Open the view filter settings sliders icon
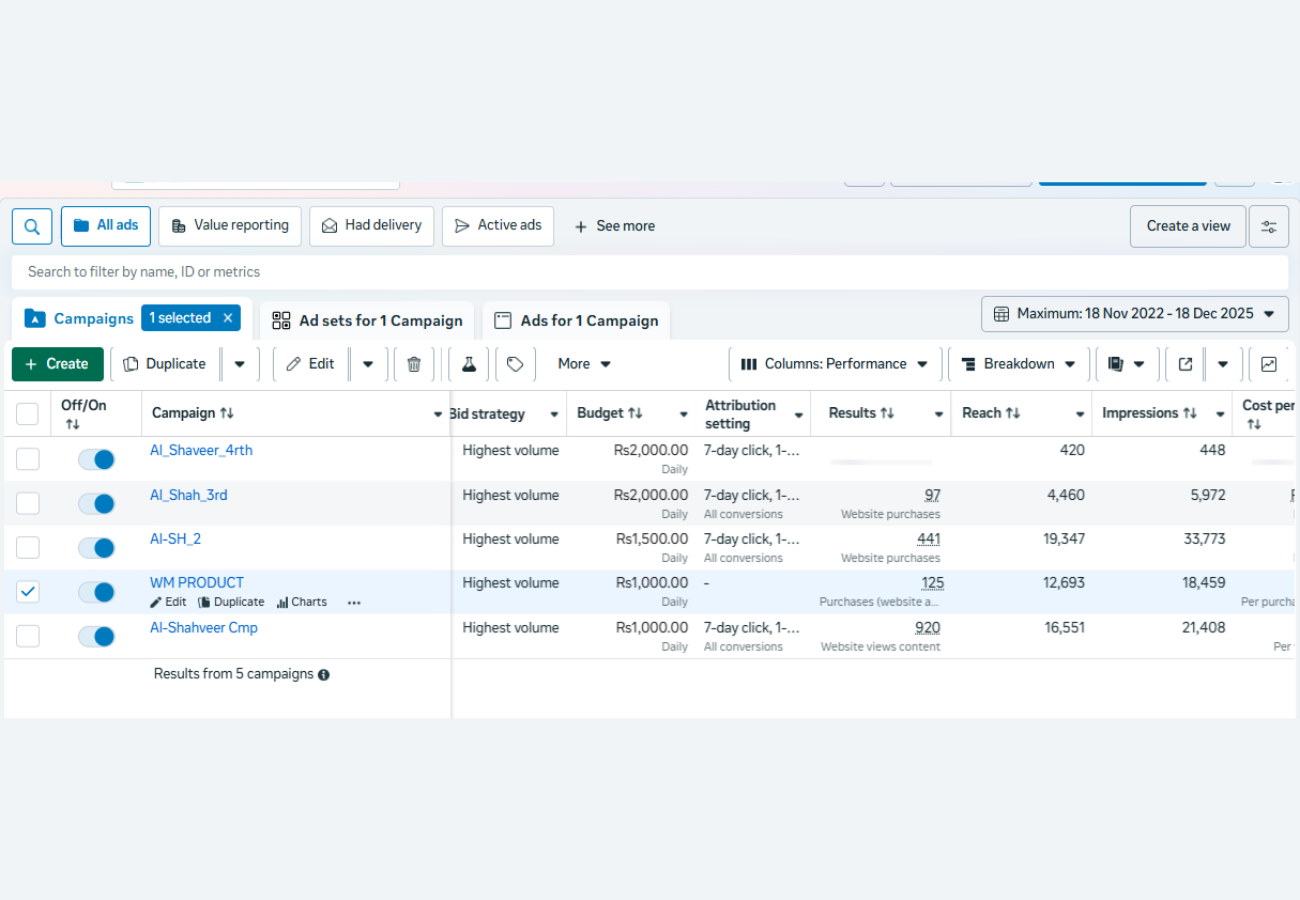Image resolution: width=1300 pixels, height=900 pixels. (1268, 227)
